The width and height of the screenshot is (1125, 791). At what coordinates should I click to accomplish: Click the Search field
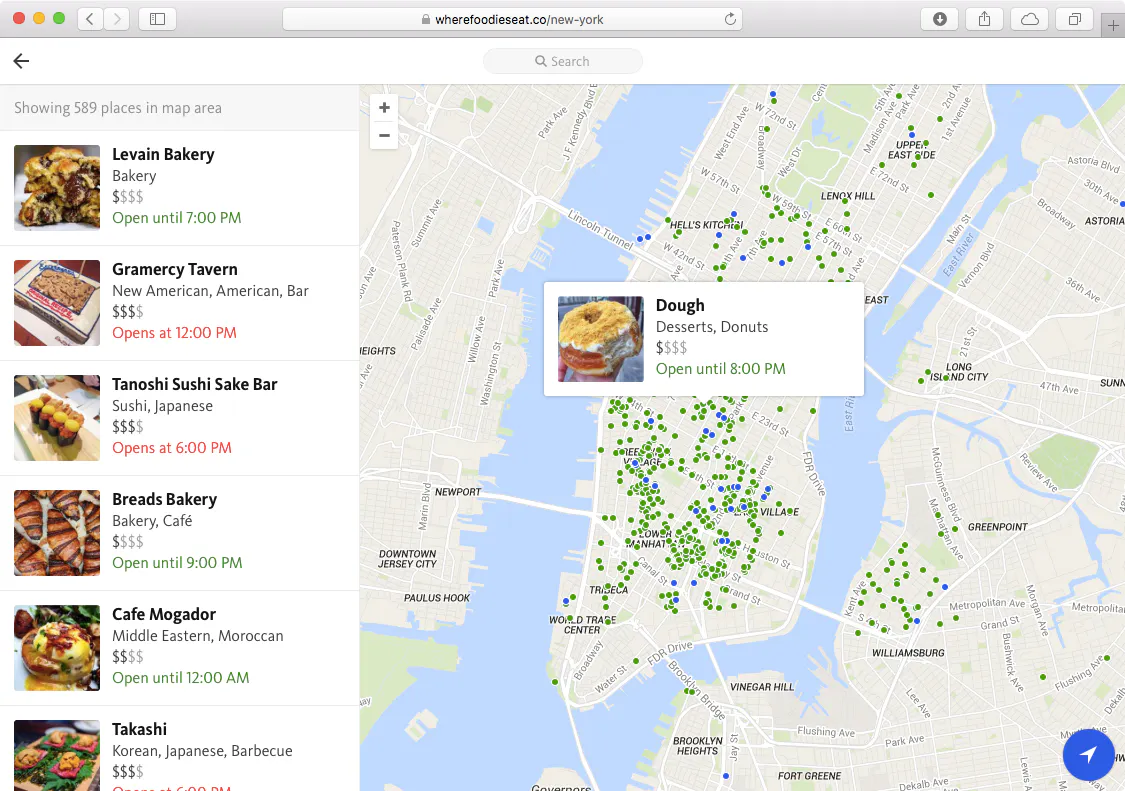click(x=562, y=61)
